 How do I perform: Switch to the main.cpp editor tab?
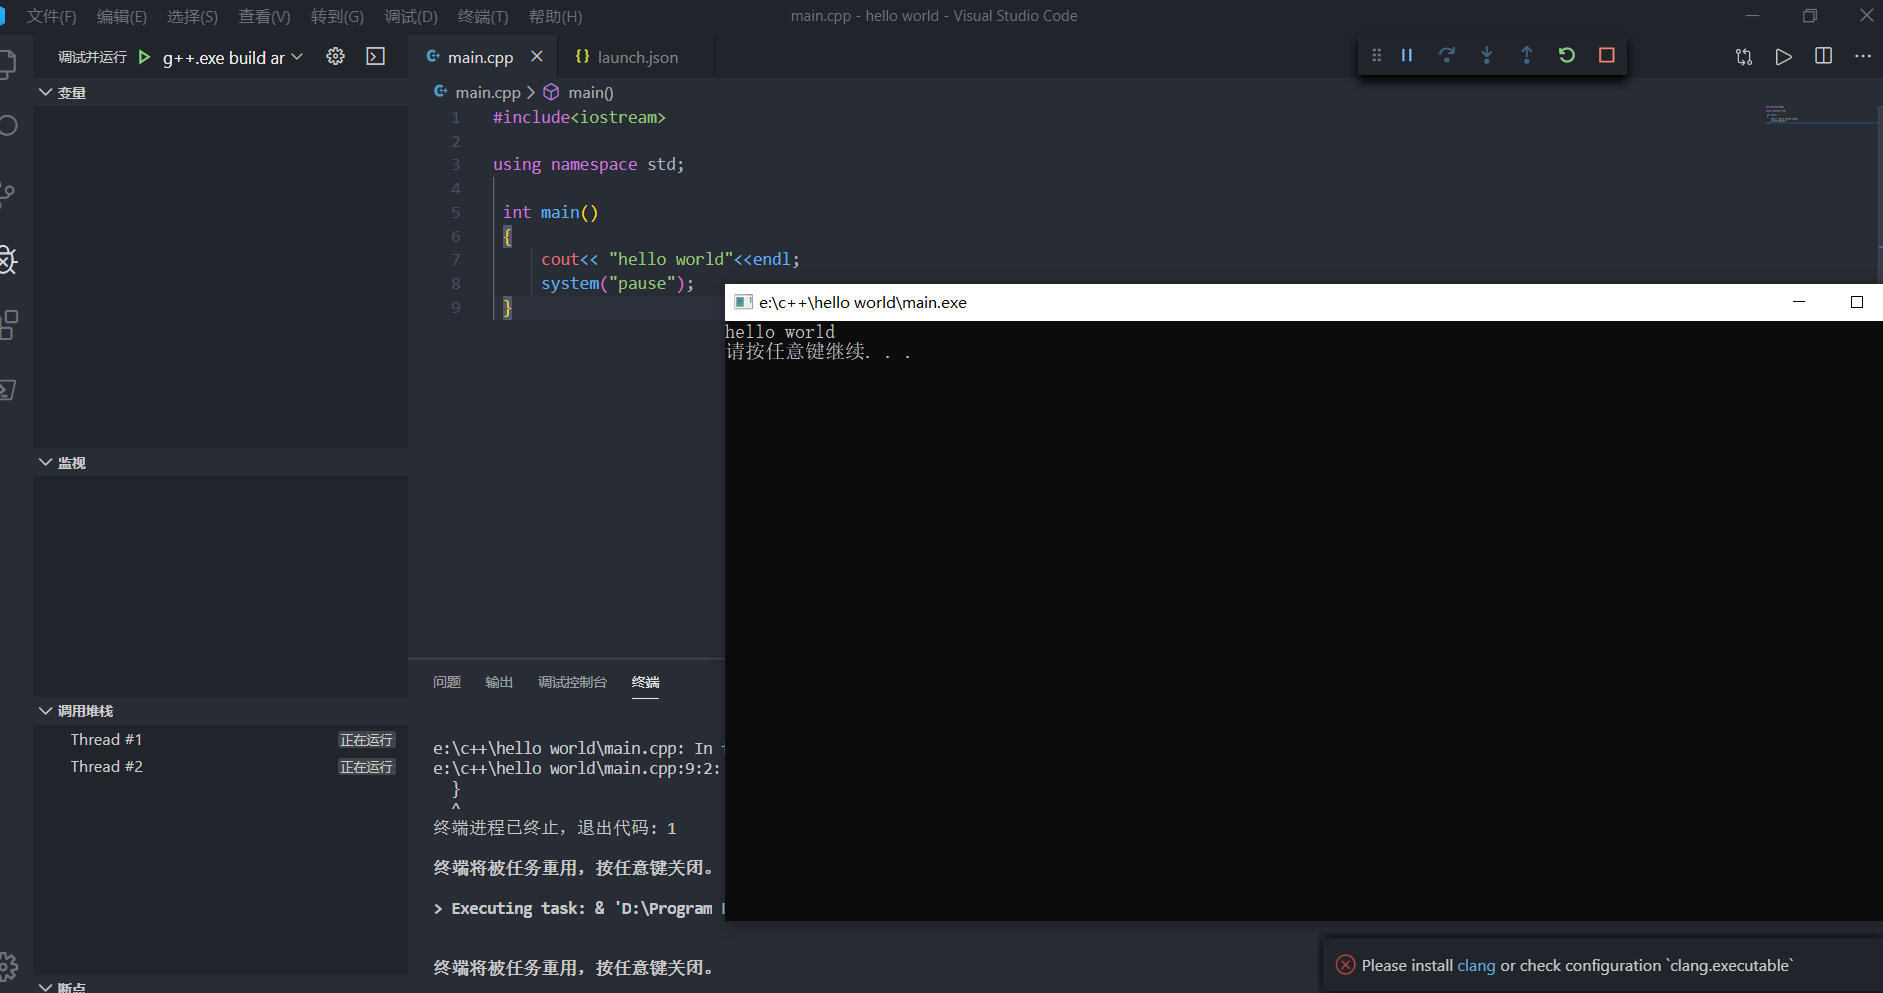480,57
